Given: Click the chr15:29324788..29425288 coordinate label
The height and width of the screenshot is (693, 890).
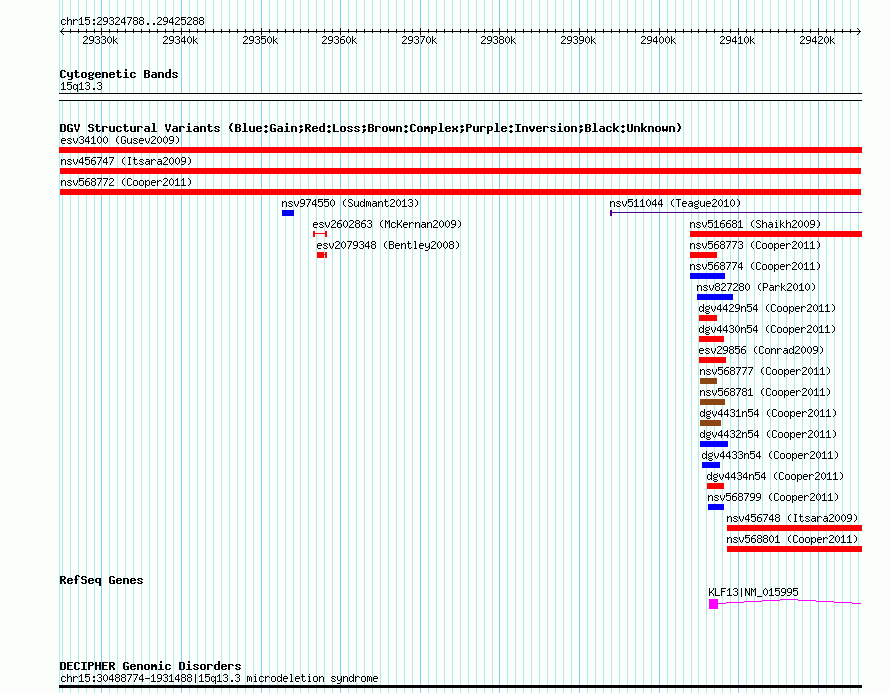Looking at the screenshot, I should point(132,22).
